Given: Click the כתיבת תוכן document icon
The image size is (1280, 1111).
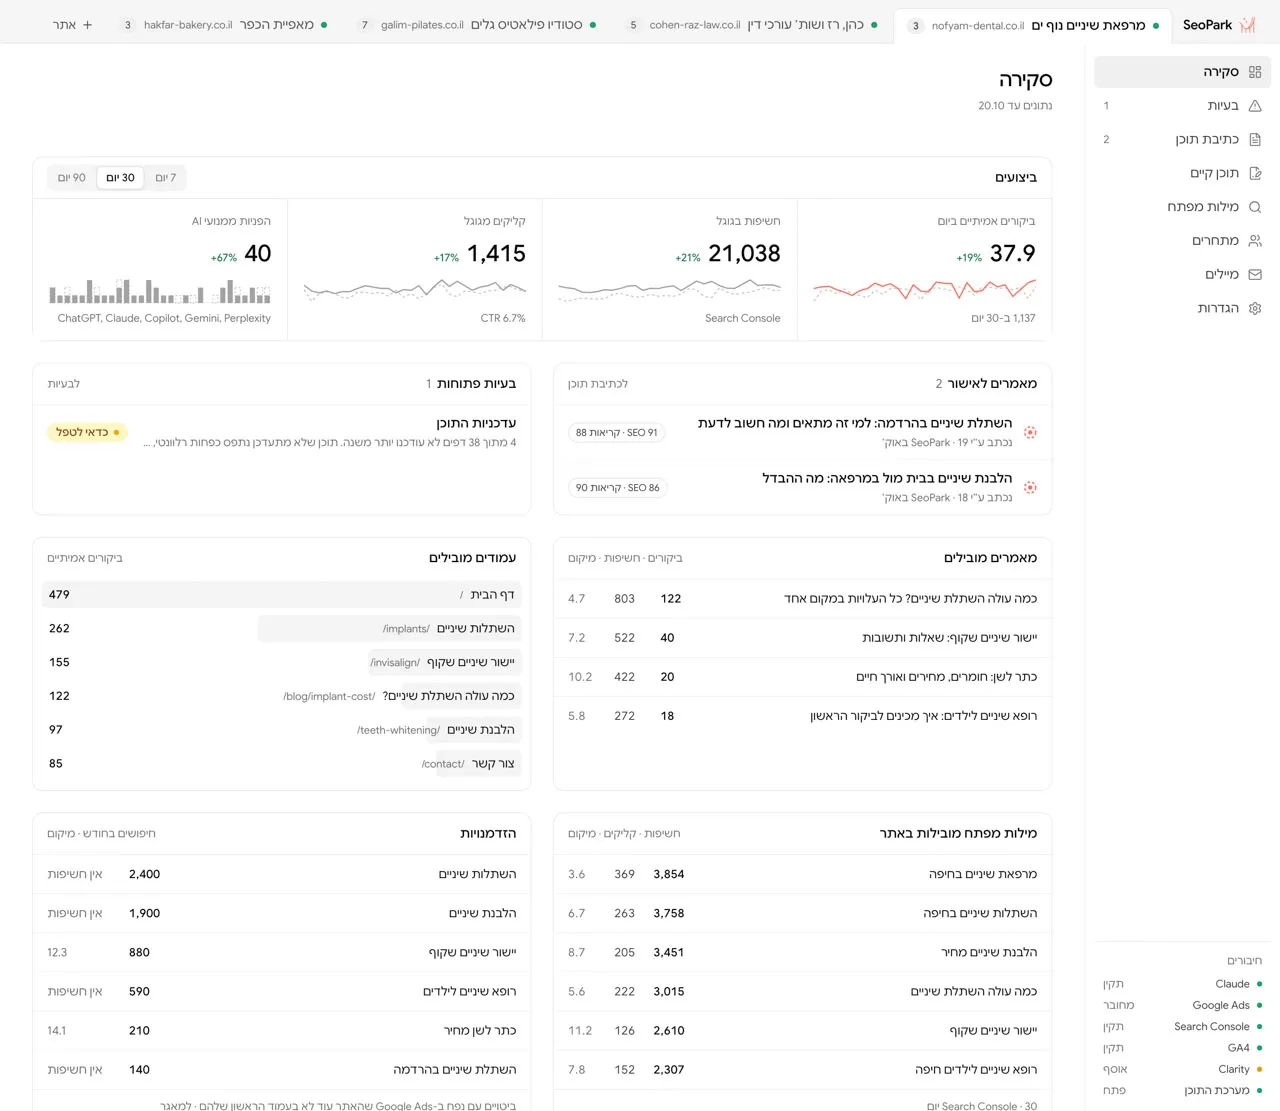Looking at the screenshot, I should pos(1255,140).
